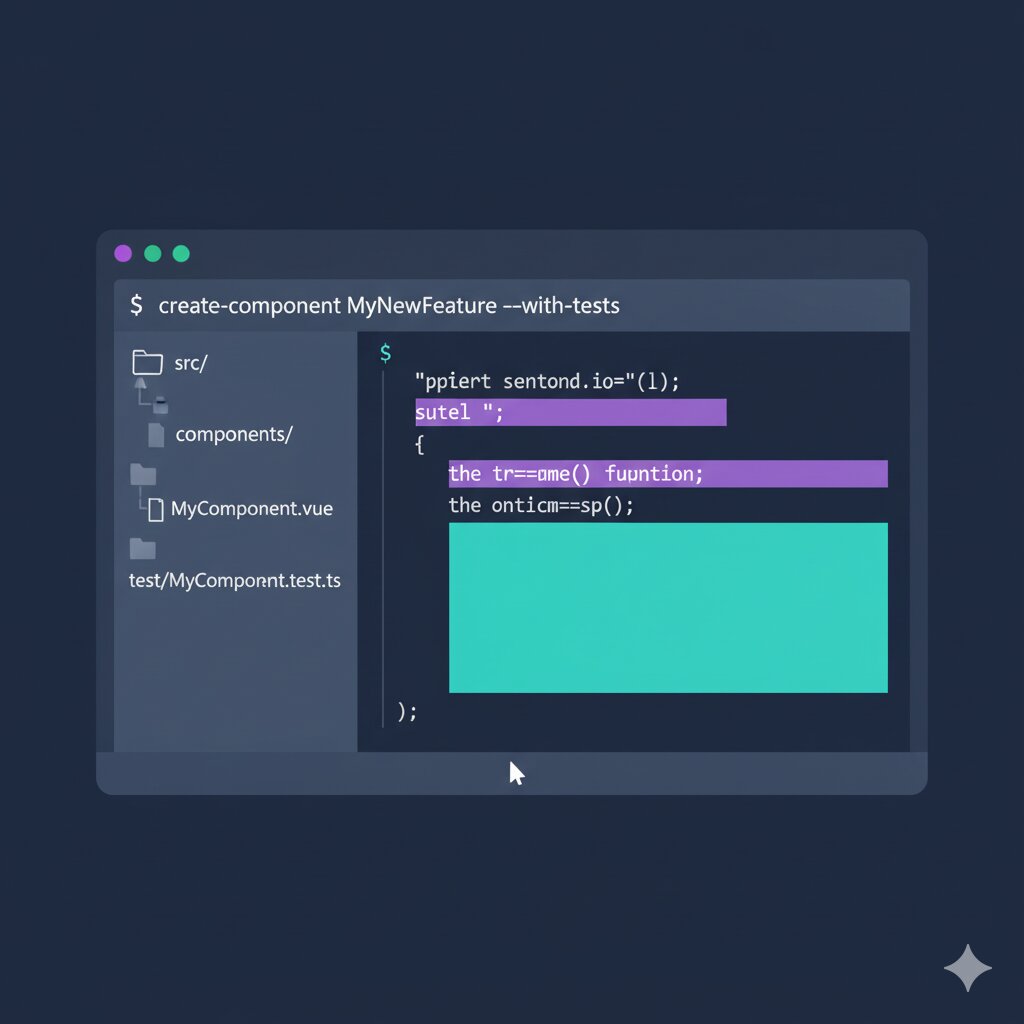Expand the small tree arrow under src/

click(141, 385)
